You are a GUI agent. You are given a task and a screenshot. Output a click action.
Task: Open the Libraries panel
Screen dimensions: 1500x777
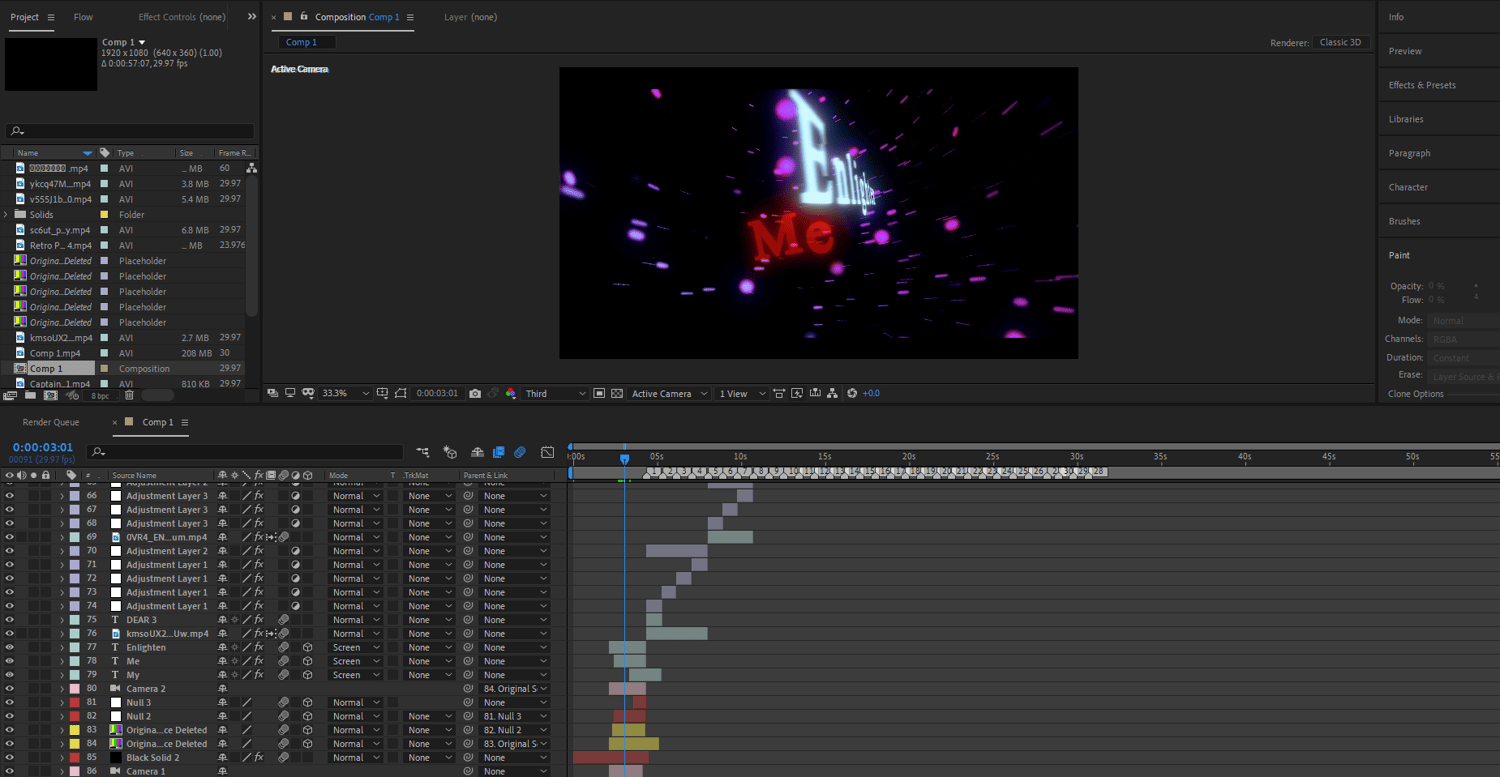(x=1406, y=119)
